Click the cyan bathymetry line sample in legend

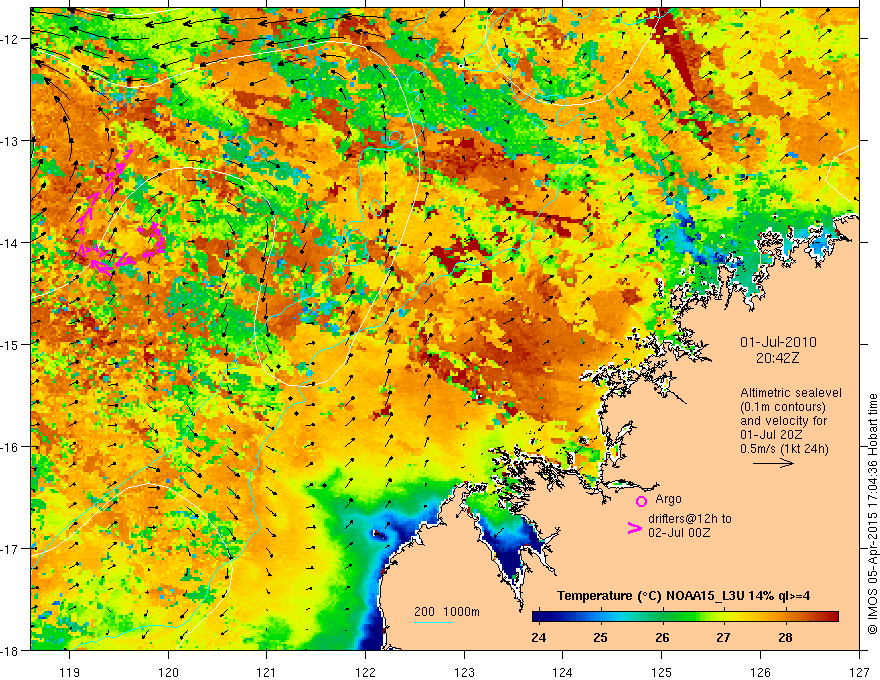(434, 622)
